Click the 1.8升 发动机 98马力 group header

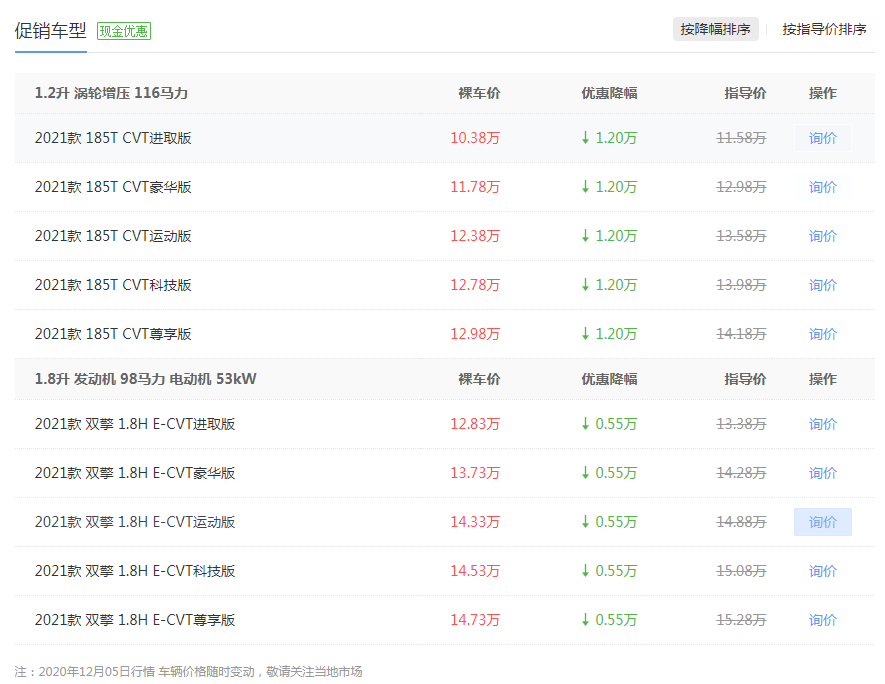145,379
